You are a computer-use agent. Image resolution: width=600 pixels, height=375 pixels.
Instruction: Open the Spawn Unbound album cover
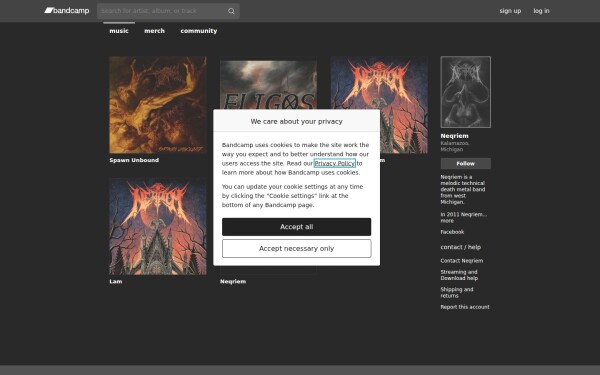click(x=158, y=105)
